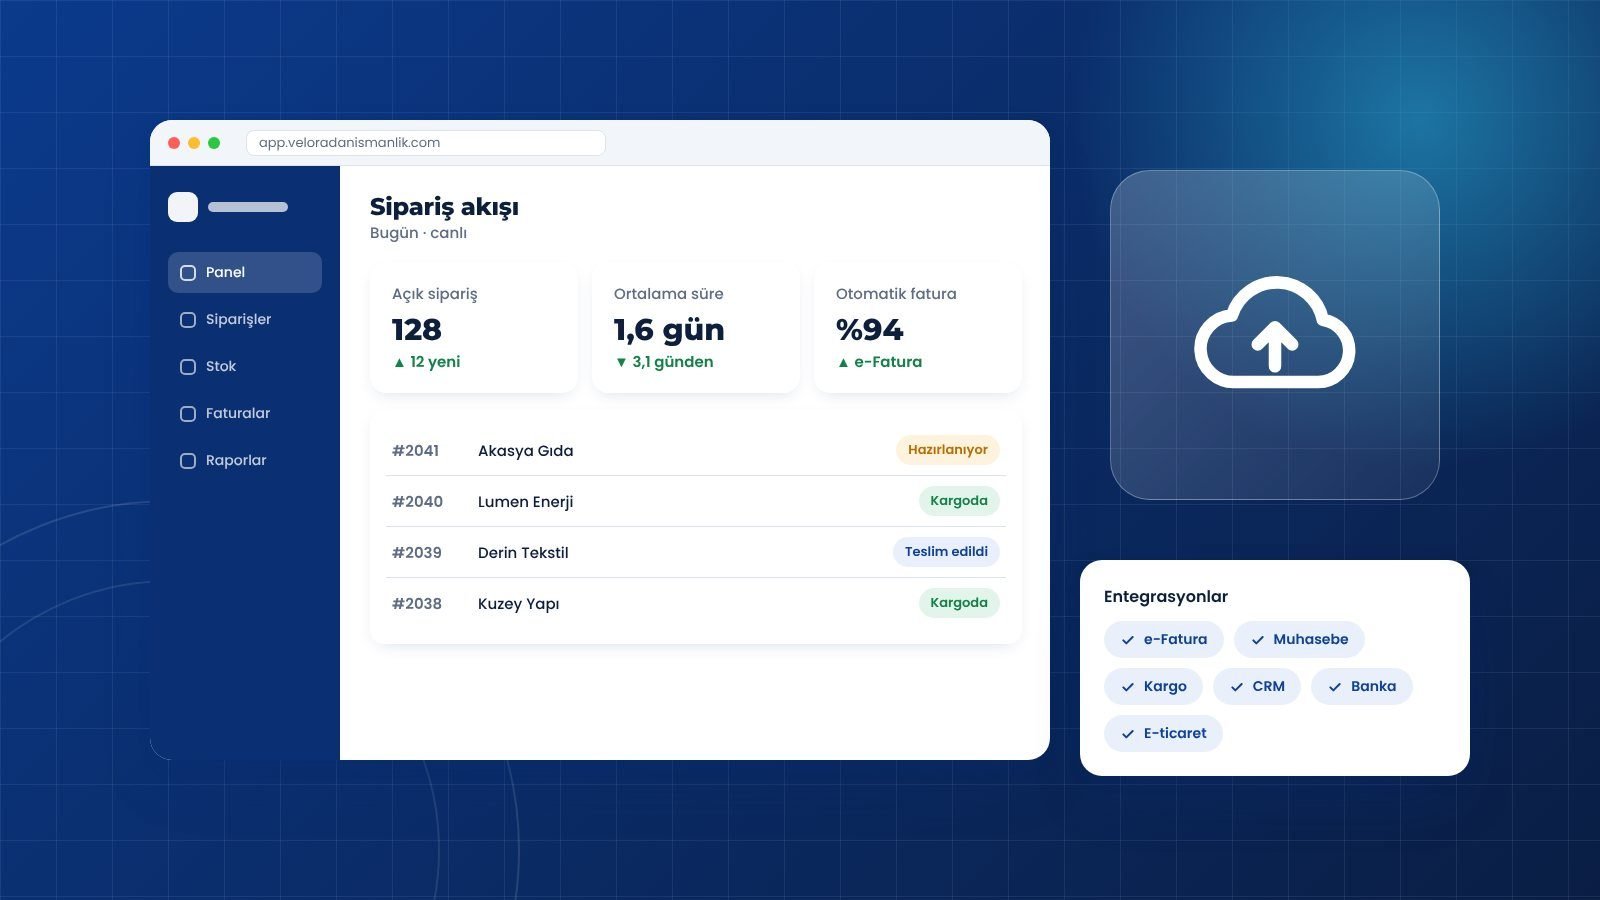
Task: Click the Teslim edildi status badge
Action: pyautogui.click(x=946, y=552)
